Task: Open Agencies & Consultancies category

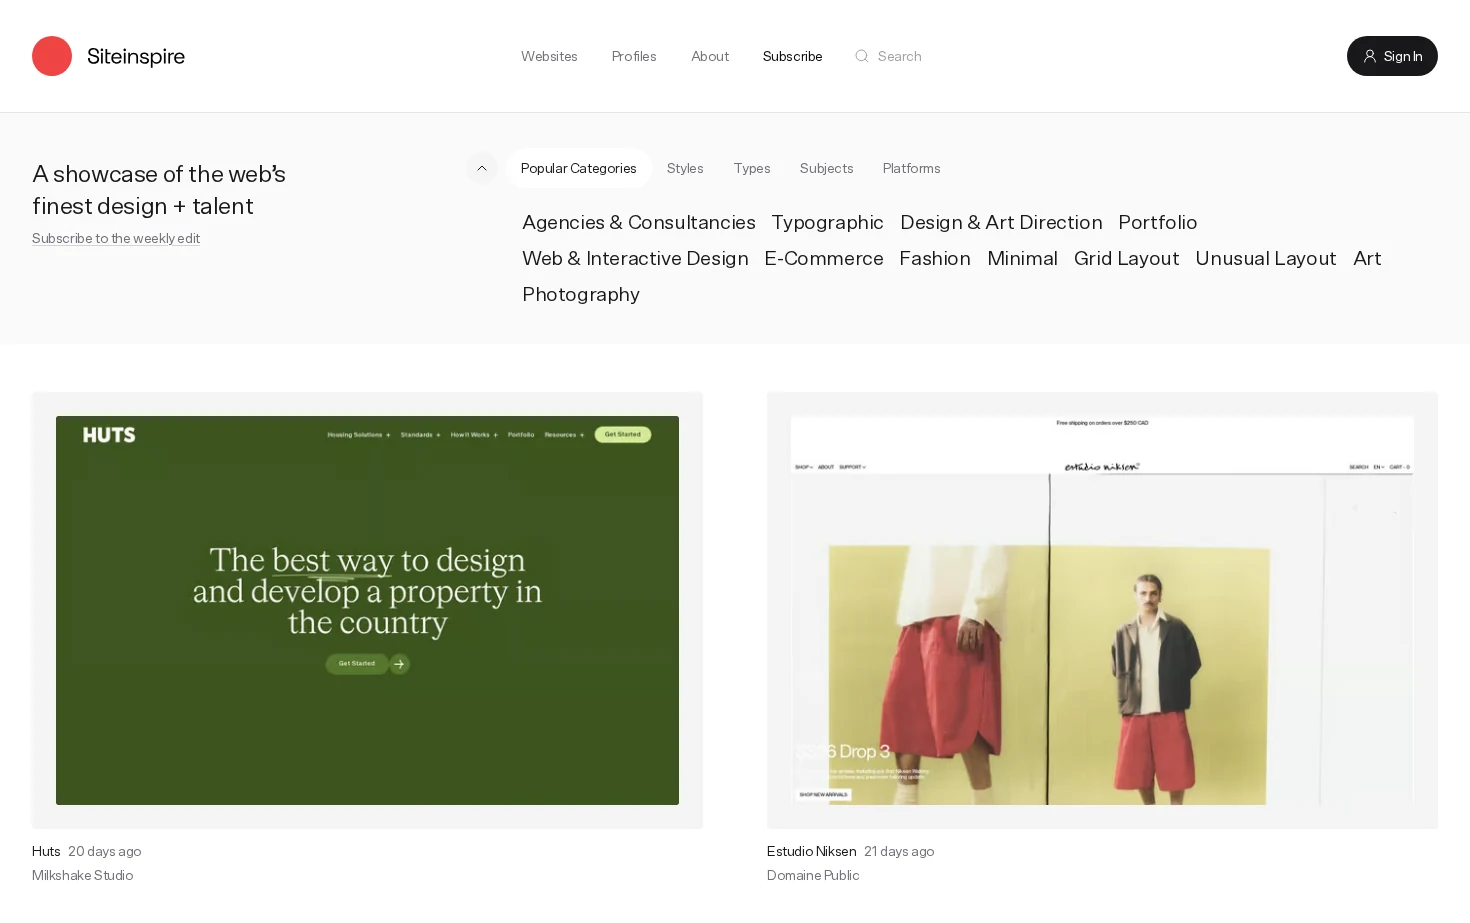Action: (x=638, y=222)
